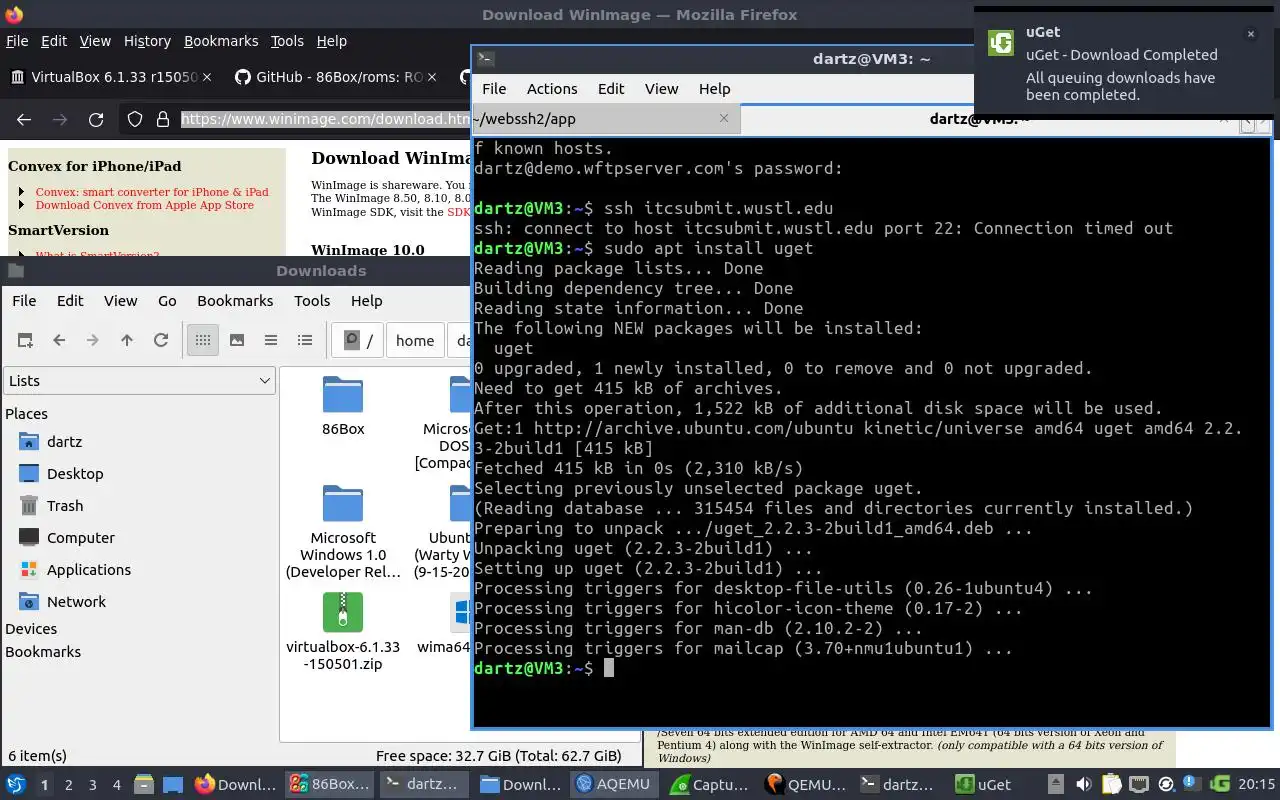Screen dimensions: 1280x800
Task: Click Firefox back arrow button
Action: pos(24,119)
